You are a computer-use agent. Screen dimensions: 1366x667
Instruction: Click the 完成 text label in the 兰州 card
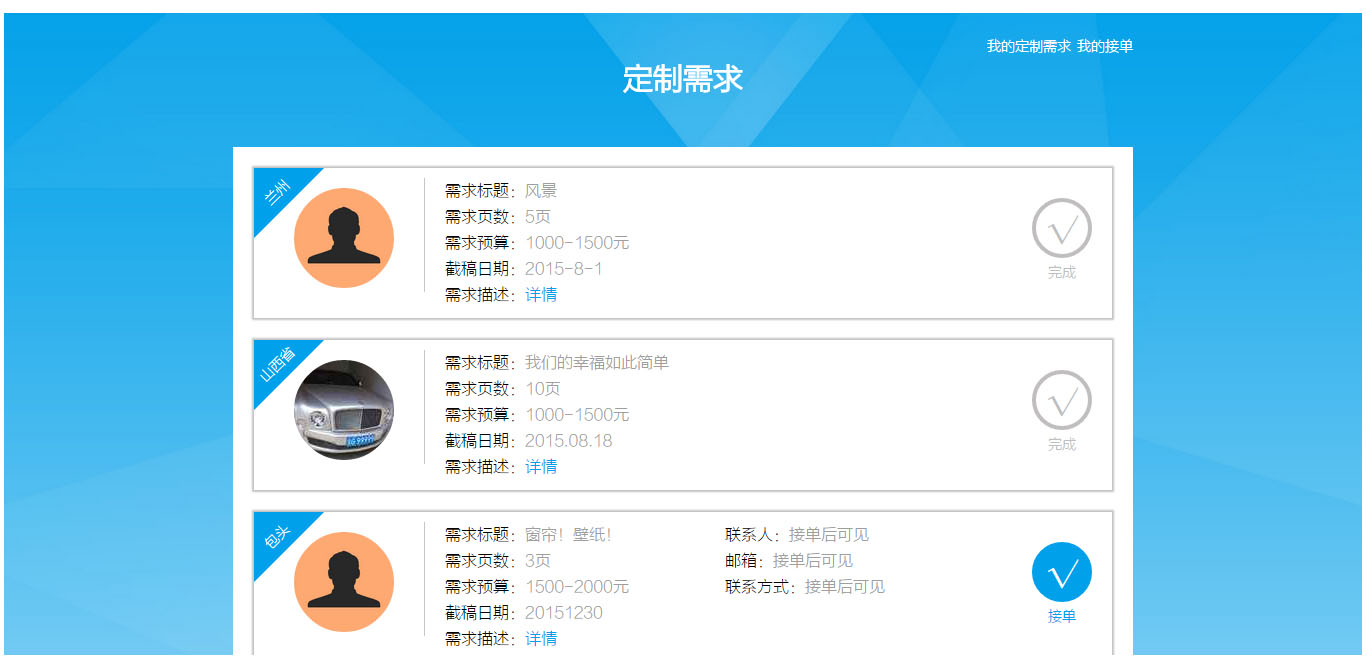pos(1061,273)
